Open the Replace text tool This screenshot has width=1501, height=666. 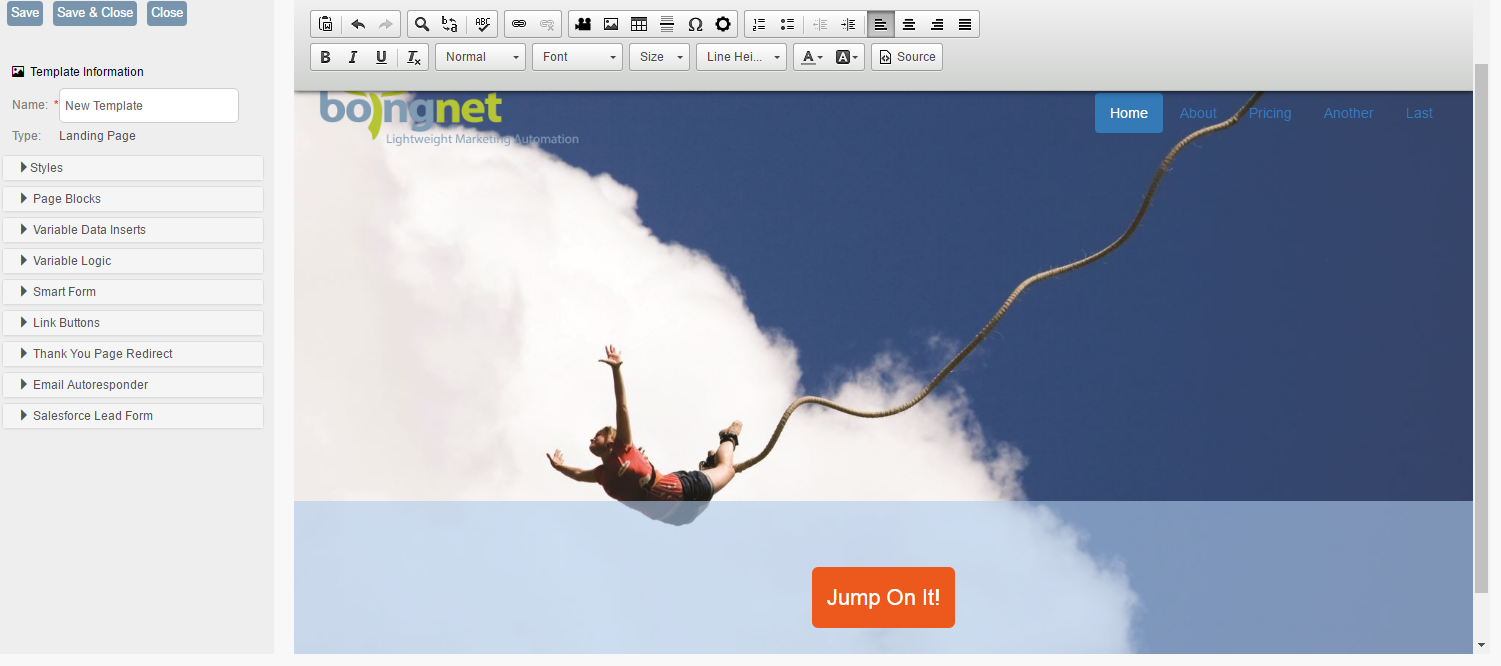coord(450,24)
